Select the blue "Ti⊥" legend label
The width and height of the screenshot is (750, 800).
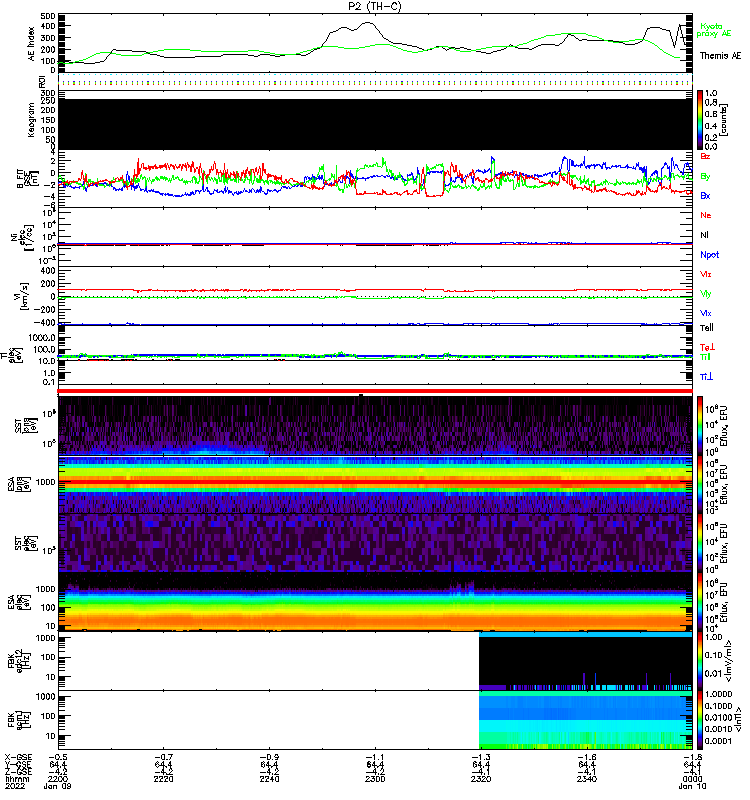click(x=706, y=377)
